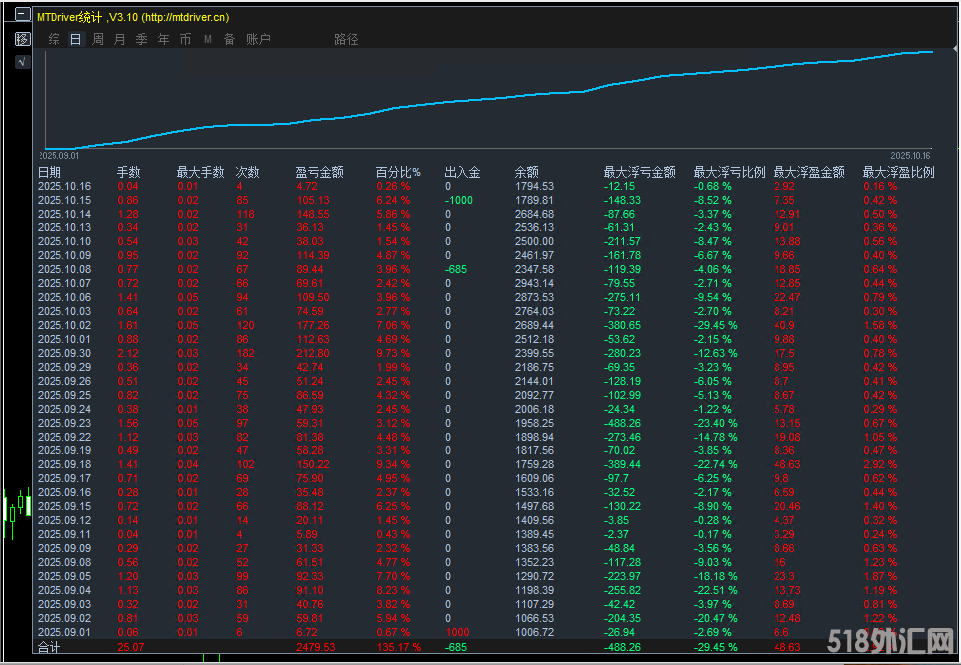Image resolution: width=961 pixels, height=665 pixels.
Task: Open the 备 notes tab
Action: coord(230,39)
